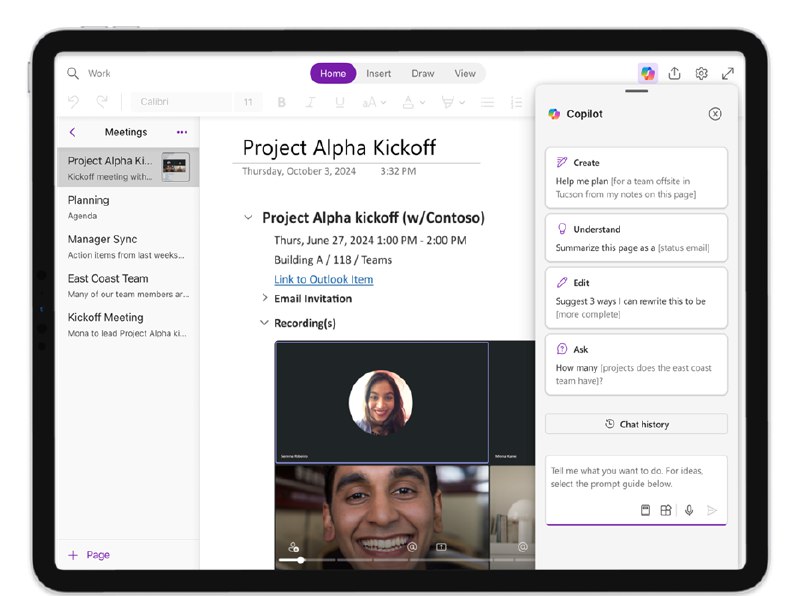
Task: Click the Thursday, October 3, 2024 date
Action: pyautogui.click(x=299, y=171)
